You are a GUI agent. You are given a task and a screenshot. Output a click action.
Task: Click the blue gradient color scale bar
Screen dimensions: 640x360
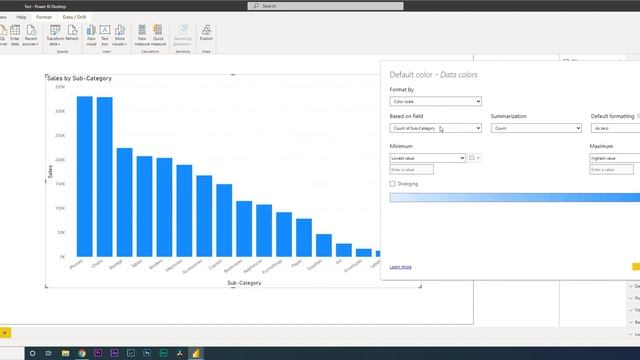point(515,198)
